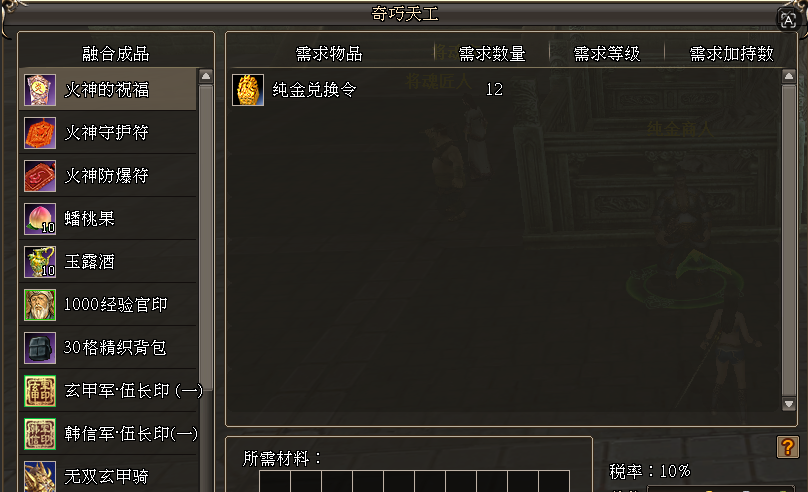Click the 需求加持数 column header
The height and width of the screenshot is (492, 808).
[731, 54]
